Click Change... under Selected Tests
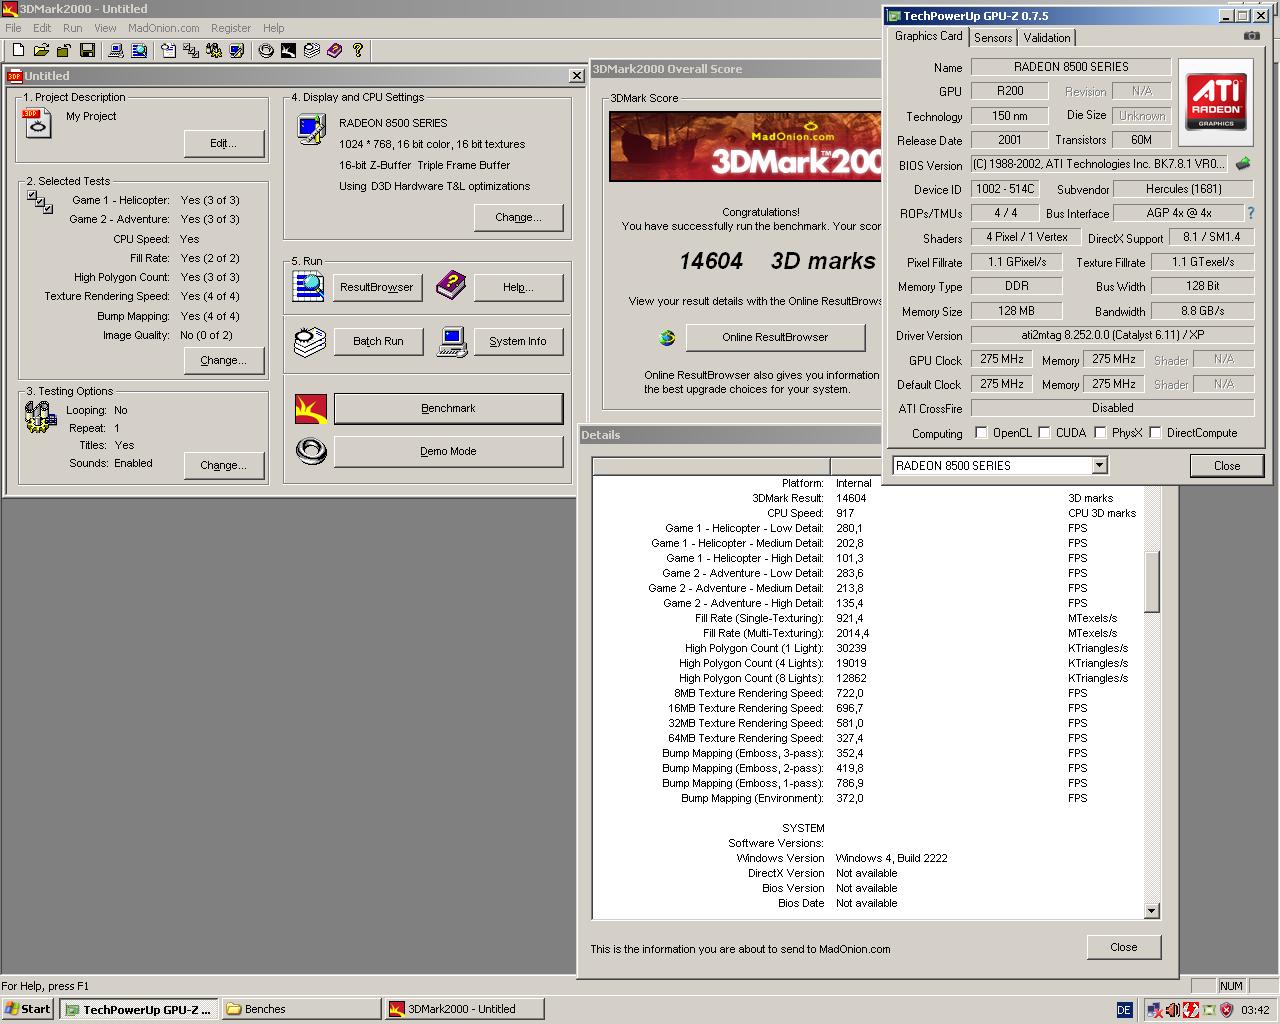The image size is (1280, 1024). tap(224, 360)
